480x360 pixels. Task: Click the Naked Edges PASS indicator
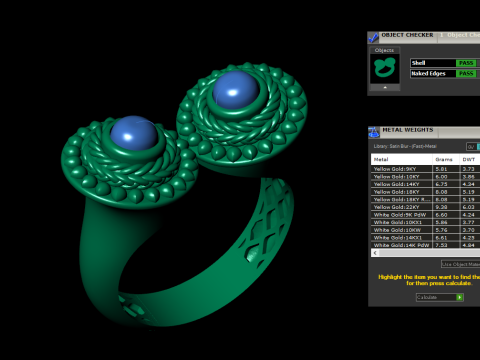(466, 73)
